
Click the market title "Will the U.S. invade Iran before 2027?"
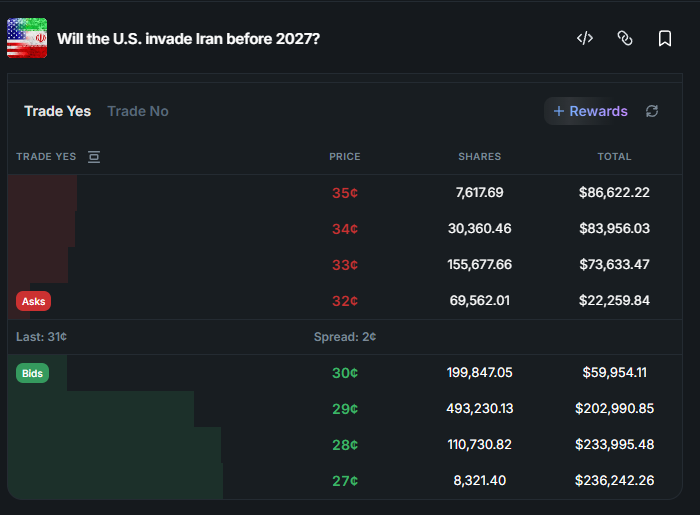pyautogui.click(x=188, y=39)
